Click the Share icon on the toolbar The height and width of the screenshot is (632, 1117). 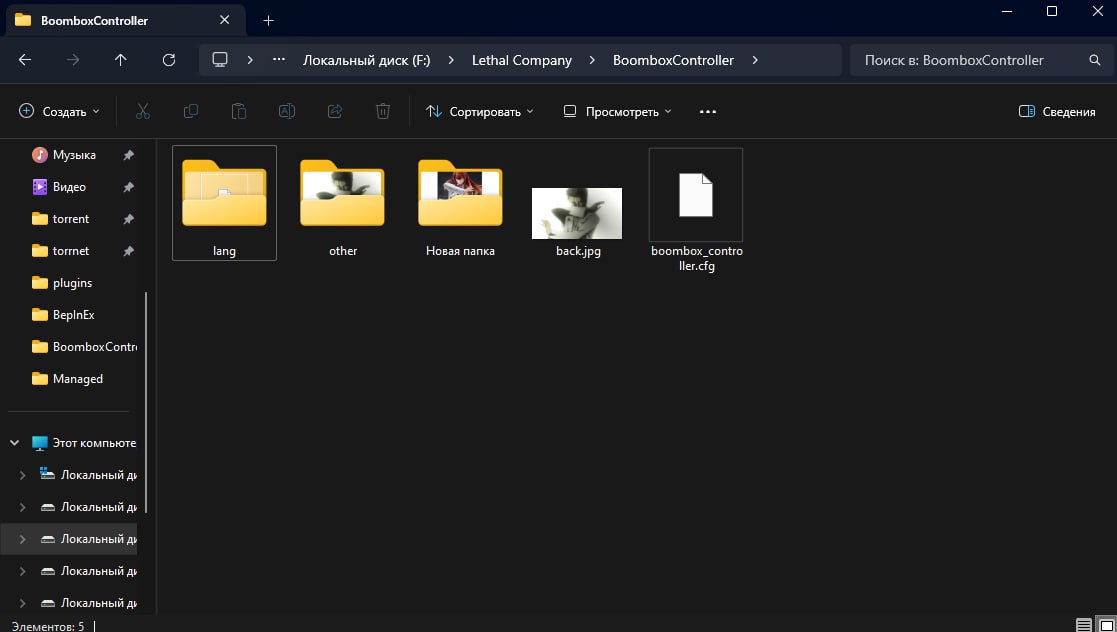(335, 111)
